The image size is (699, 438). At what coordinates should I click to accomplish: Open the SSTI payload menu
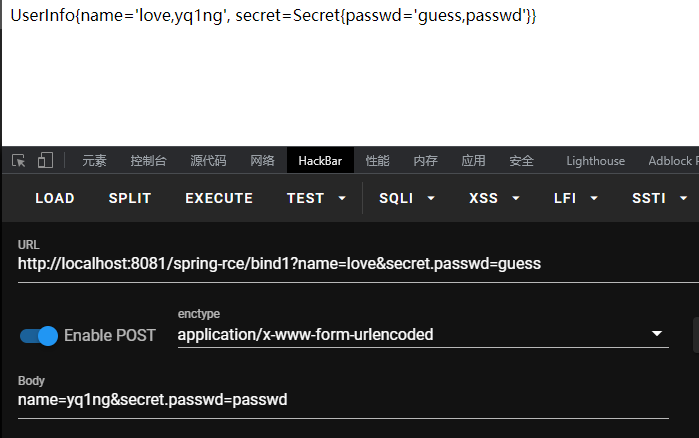657,198
